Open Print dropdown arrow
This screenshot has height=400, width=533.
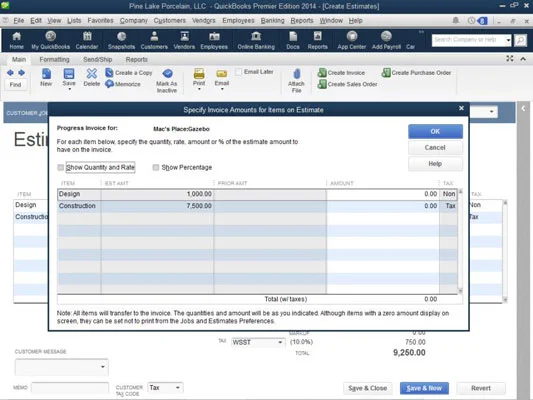[199, 89]
